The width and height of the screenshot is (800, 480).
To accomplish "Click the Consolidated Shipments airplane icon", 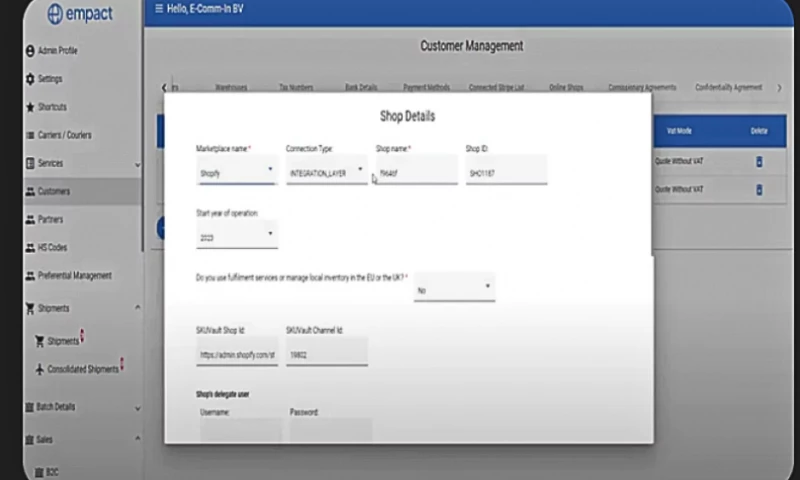I will pos(39,369).
